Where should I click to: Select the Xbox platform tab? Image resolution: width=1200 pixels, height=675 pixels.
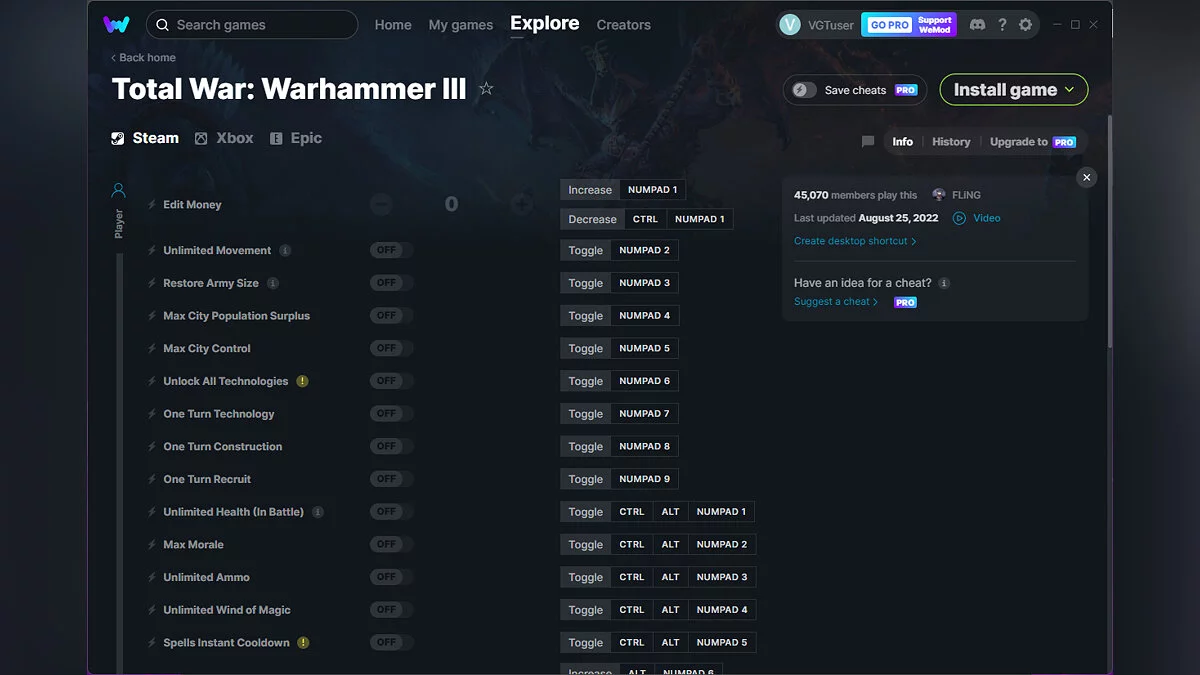pyautogui.click(x=224, y=137)
